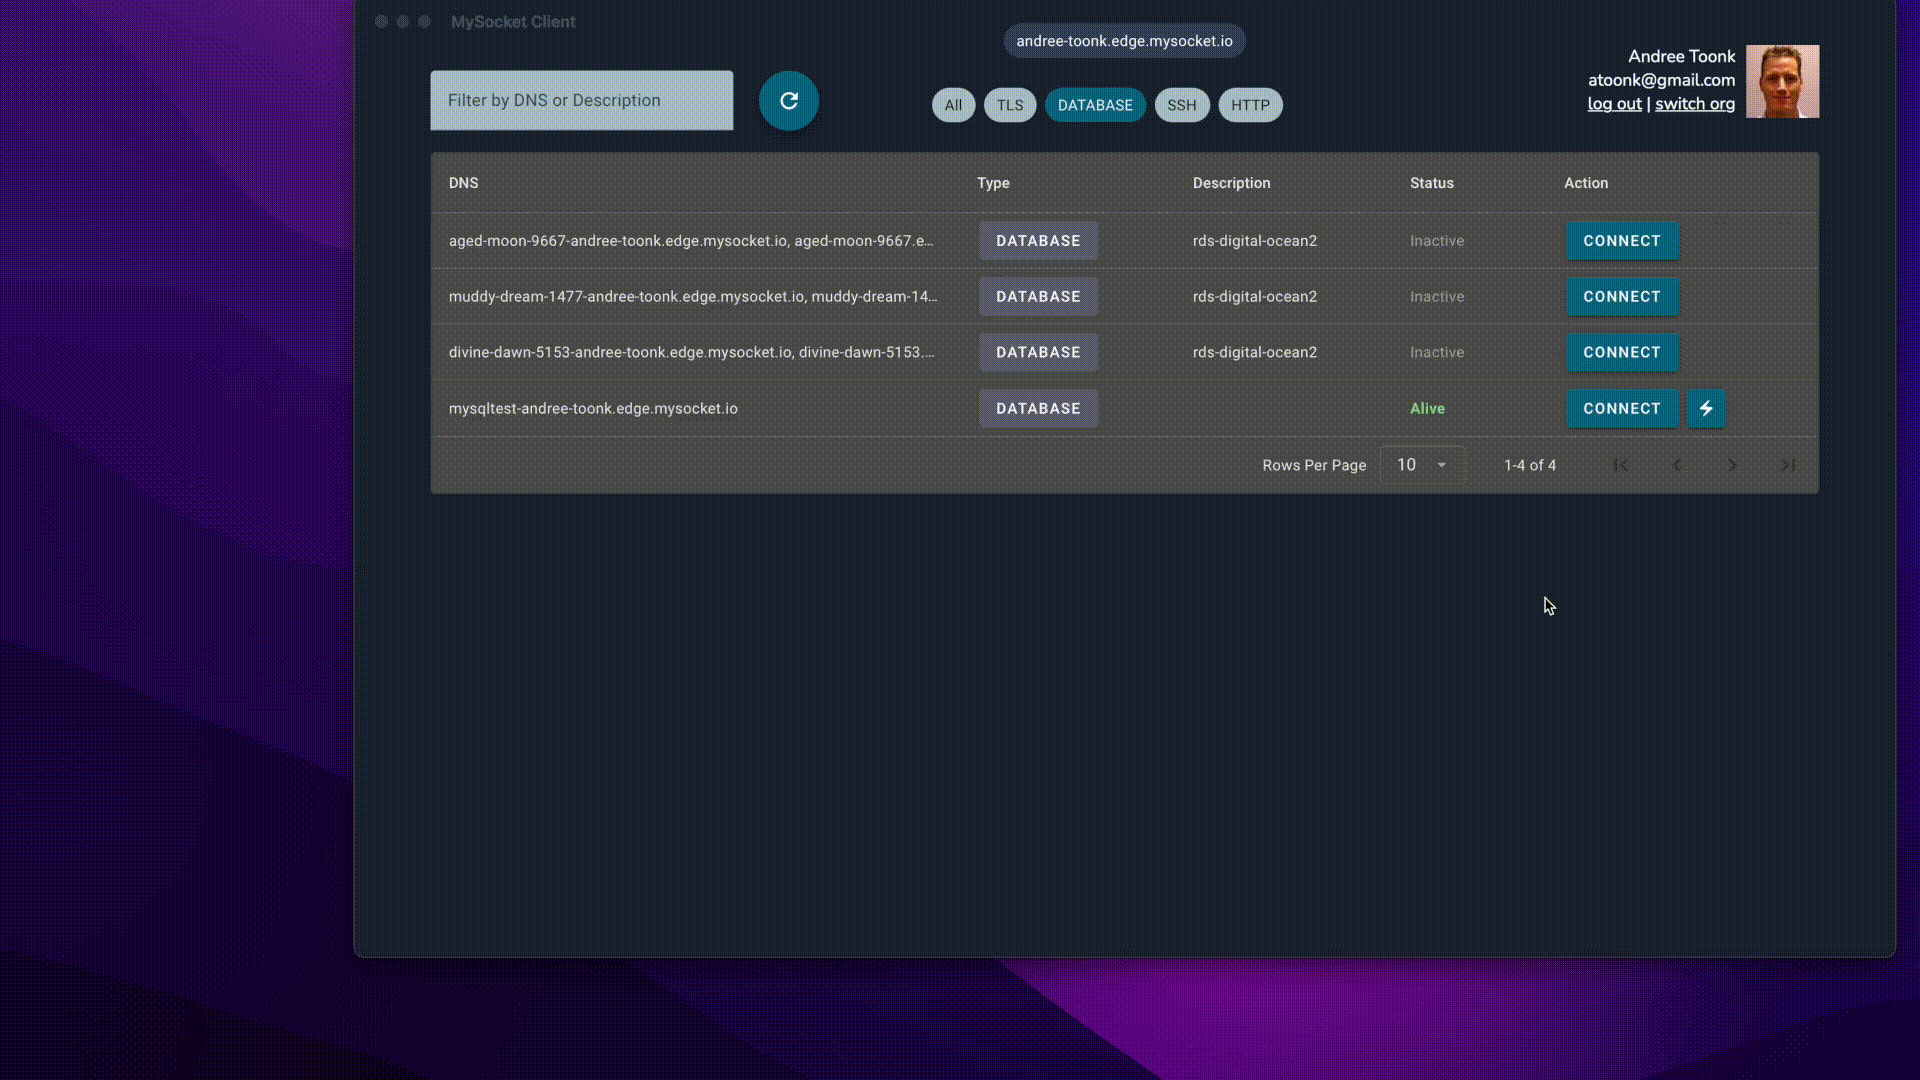This screenshot has width=1920, height=1080.
Task: Connect to aged-moon-9667 database socket
Action: click(1621, 241)
